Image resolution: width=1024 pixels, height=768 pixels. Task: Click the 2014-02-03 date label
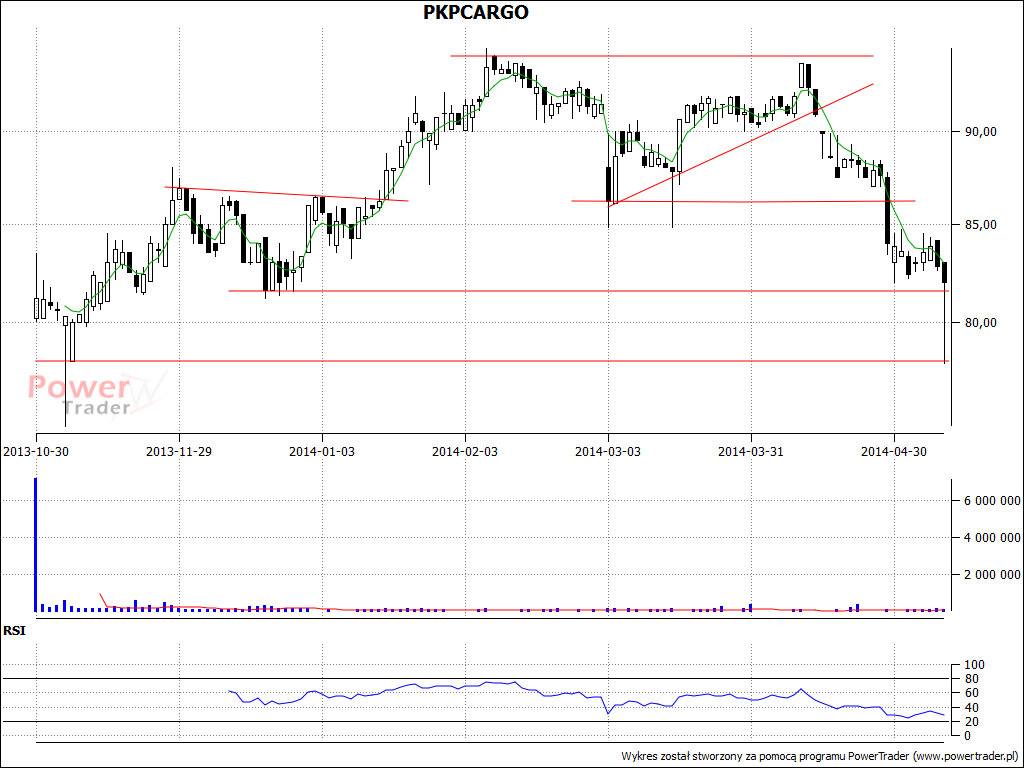click(x=465, y=451)
